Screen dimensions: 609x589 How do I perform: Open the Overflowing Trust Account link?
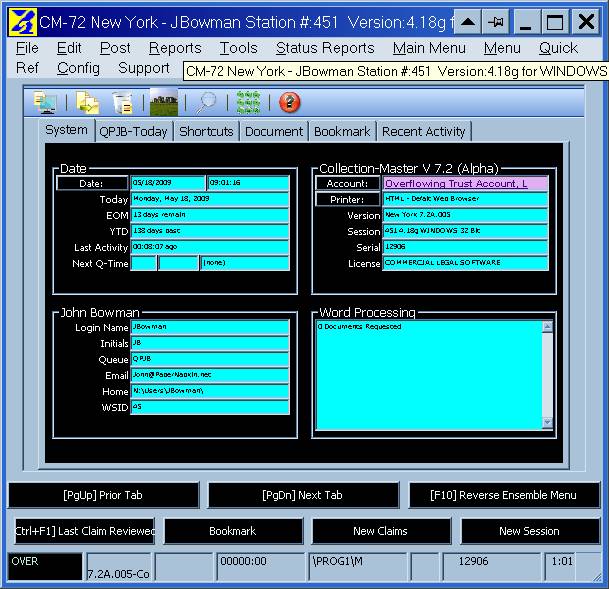(465, 184)
